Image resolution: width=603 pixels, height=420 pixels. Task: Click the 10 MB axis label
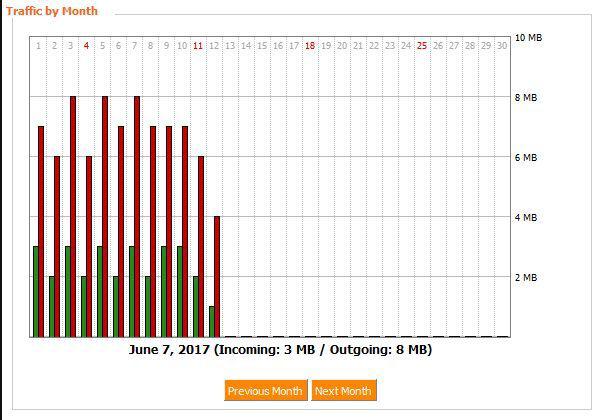point(528,38)
